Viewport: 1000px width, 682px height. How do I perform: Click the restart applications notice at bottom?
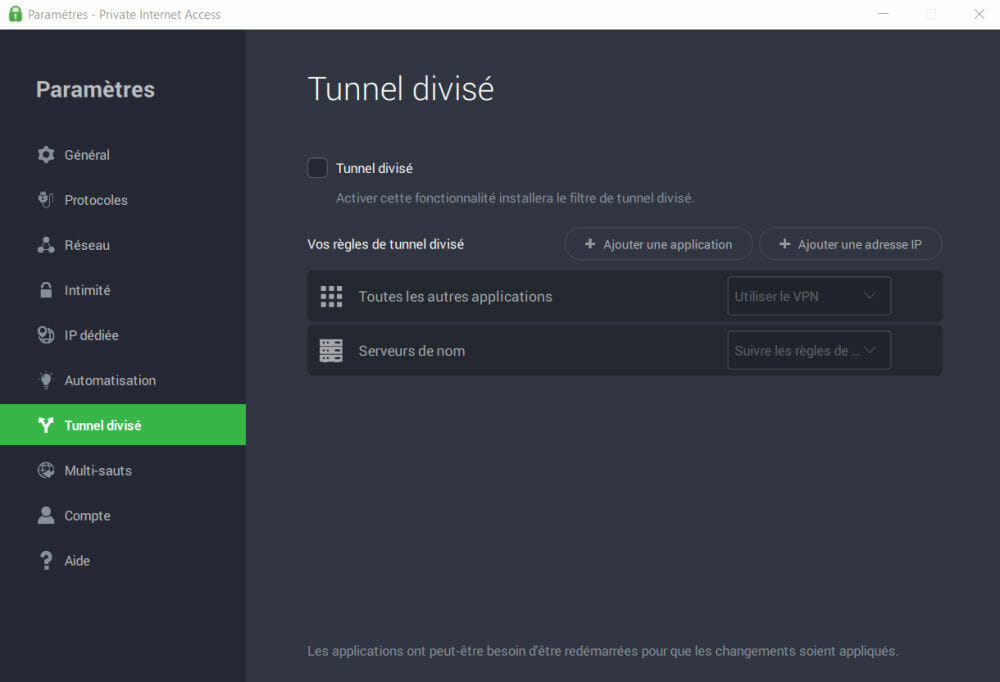(603, 651)
